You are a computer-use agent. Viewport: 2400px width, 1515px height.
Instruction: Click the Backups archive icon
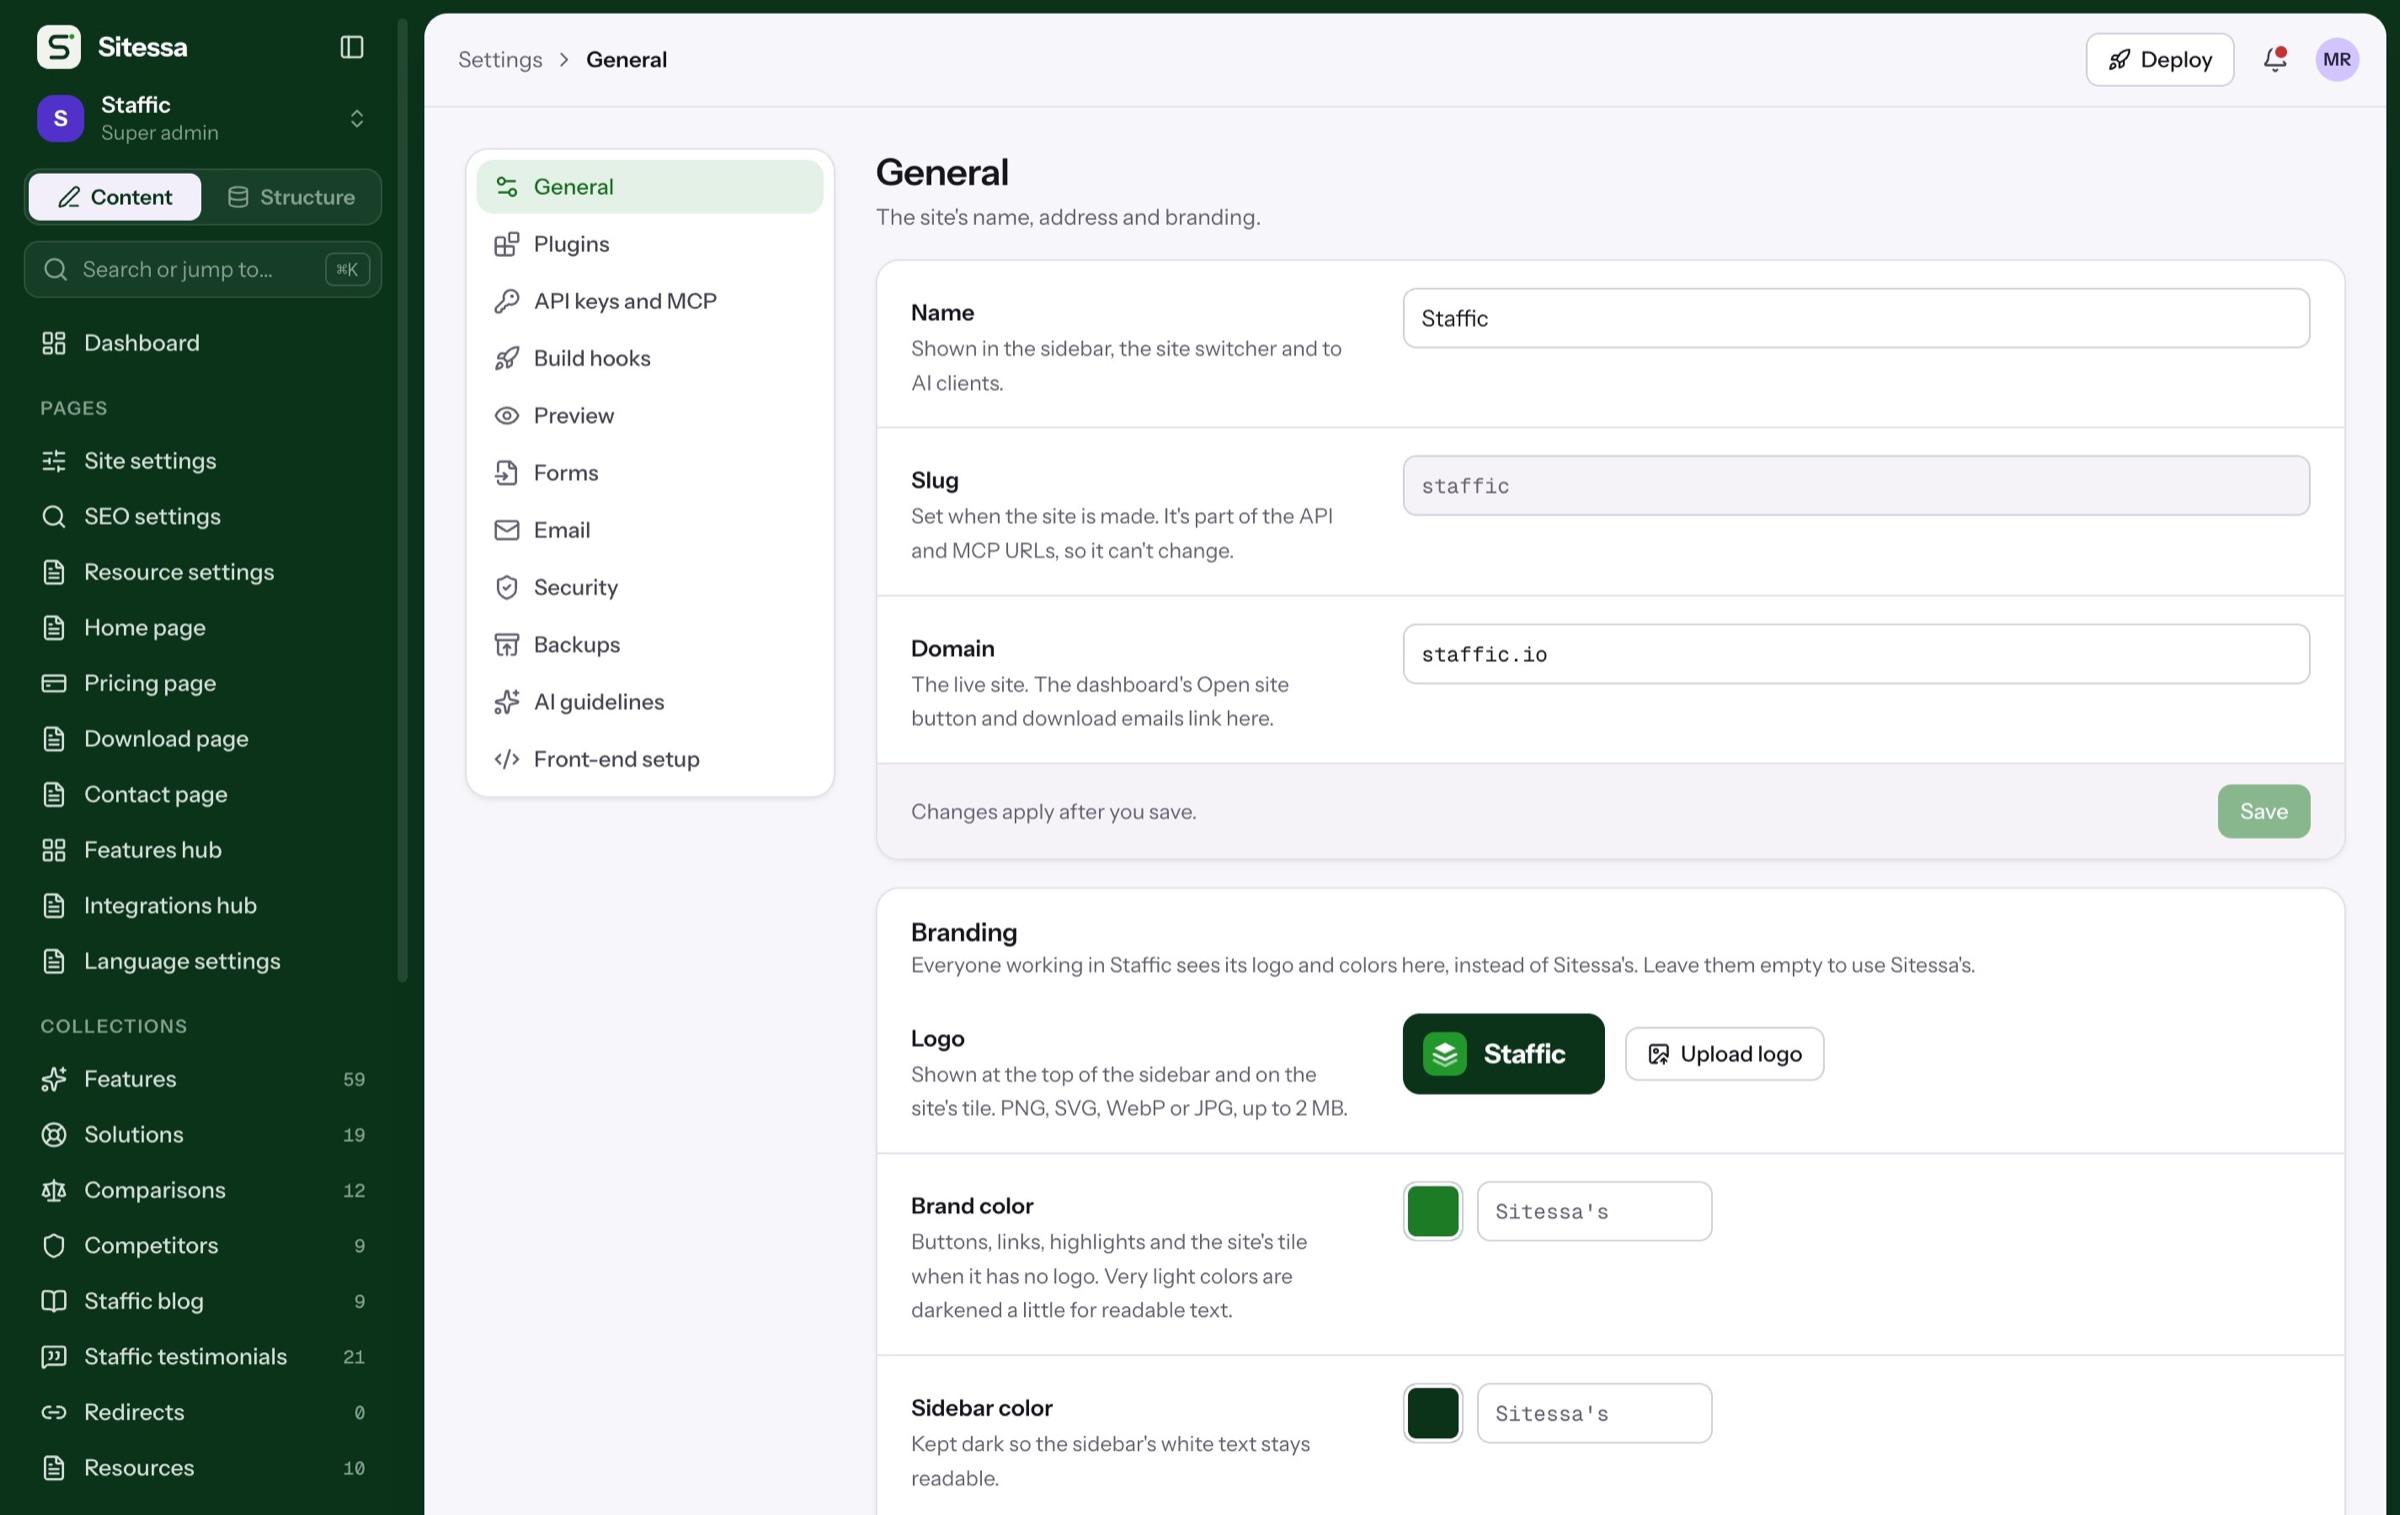coord(507,644)
